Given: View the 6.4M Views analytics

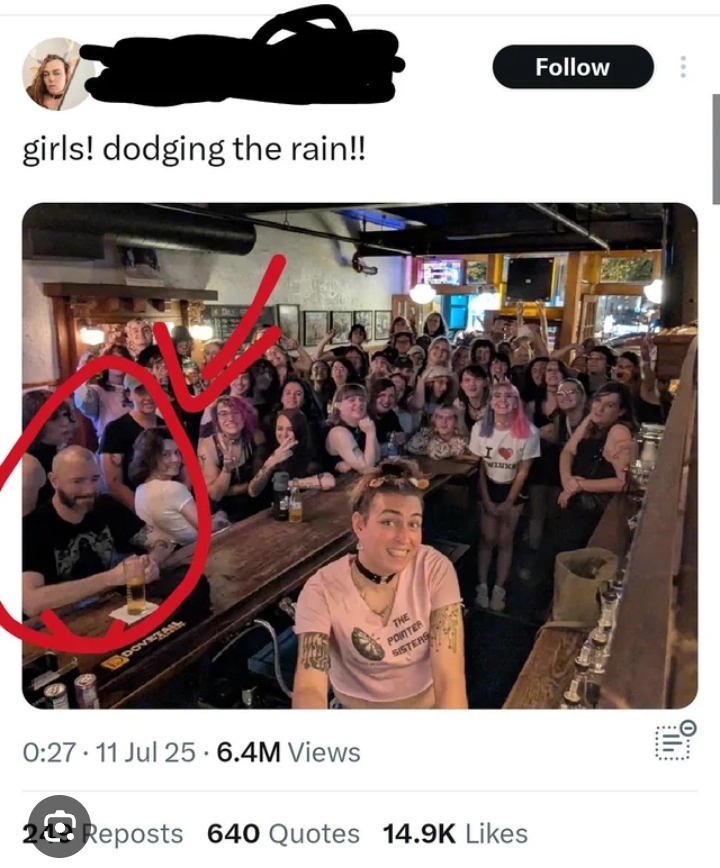Looking at the screenshot, I should (288, 752).
